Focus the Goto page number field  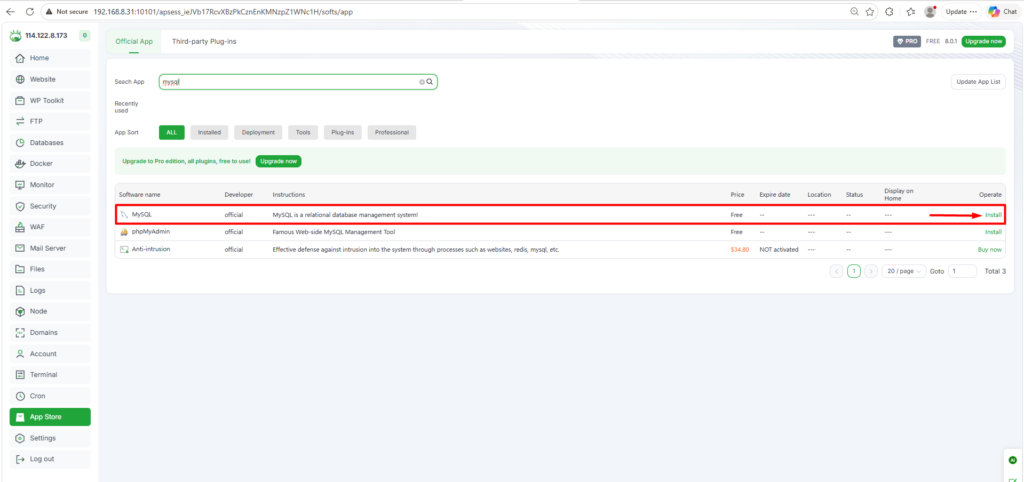(962, 271)
